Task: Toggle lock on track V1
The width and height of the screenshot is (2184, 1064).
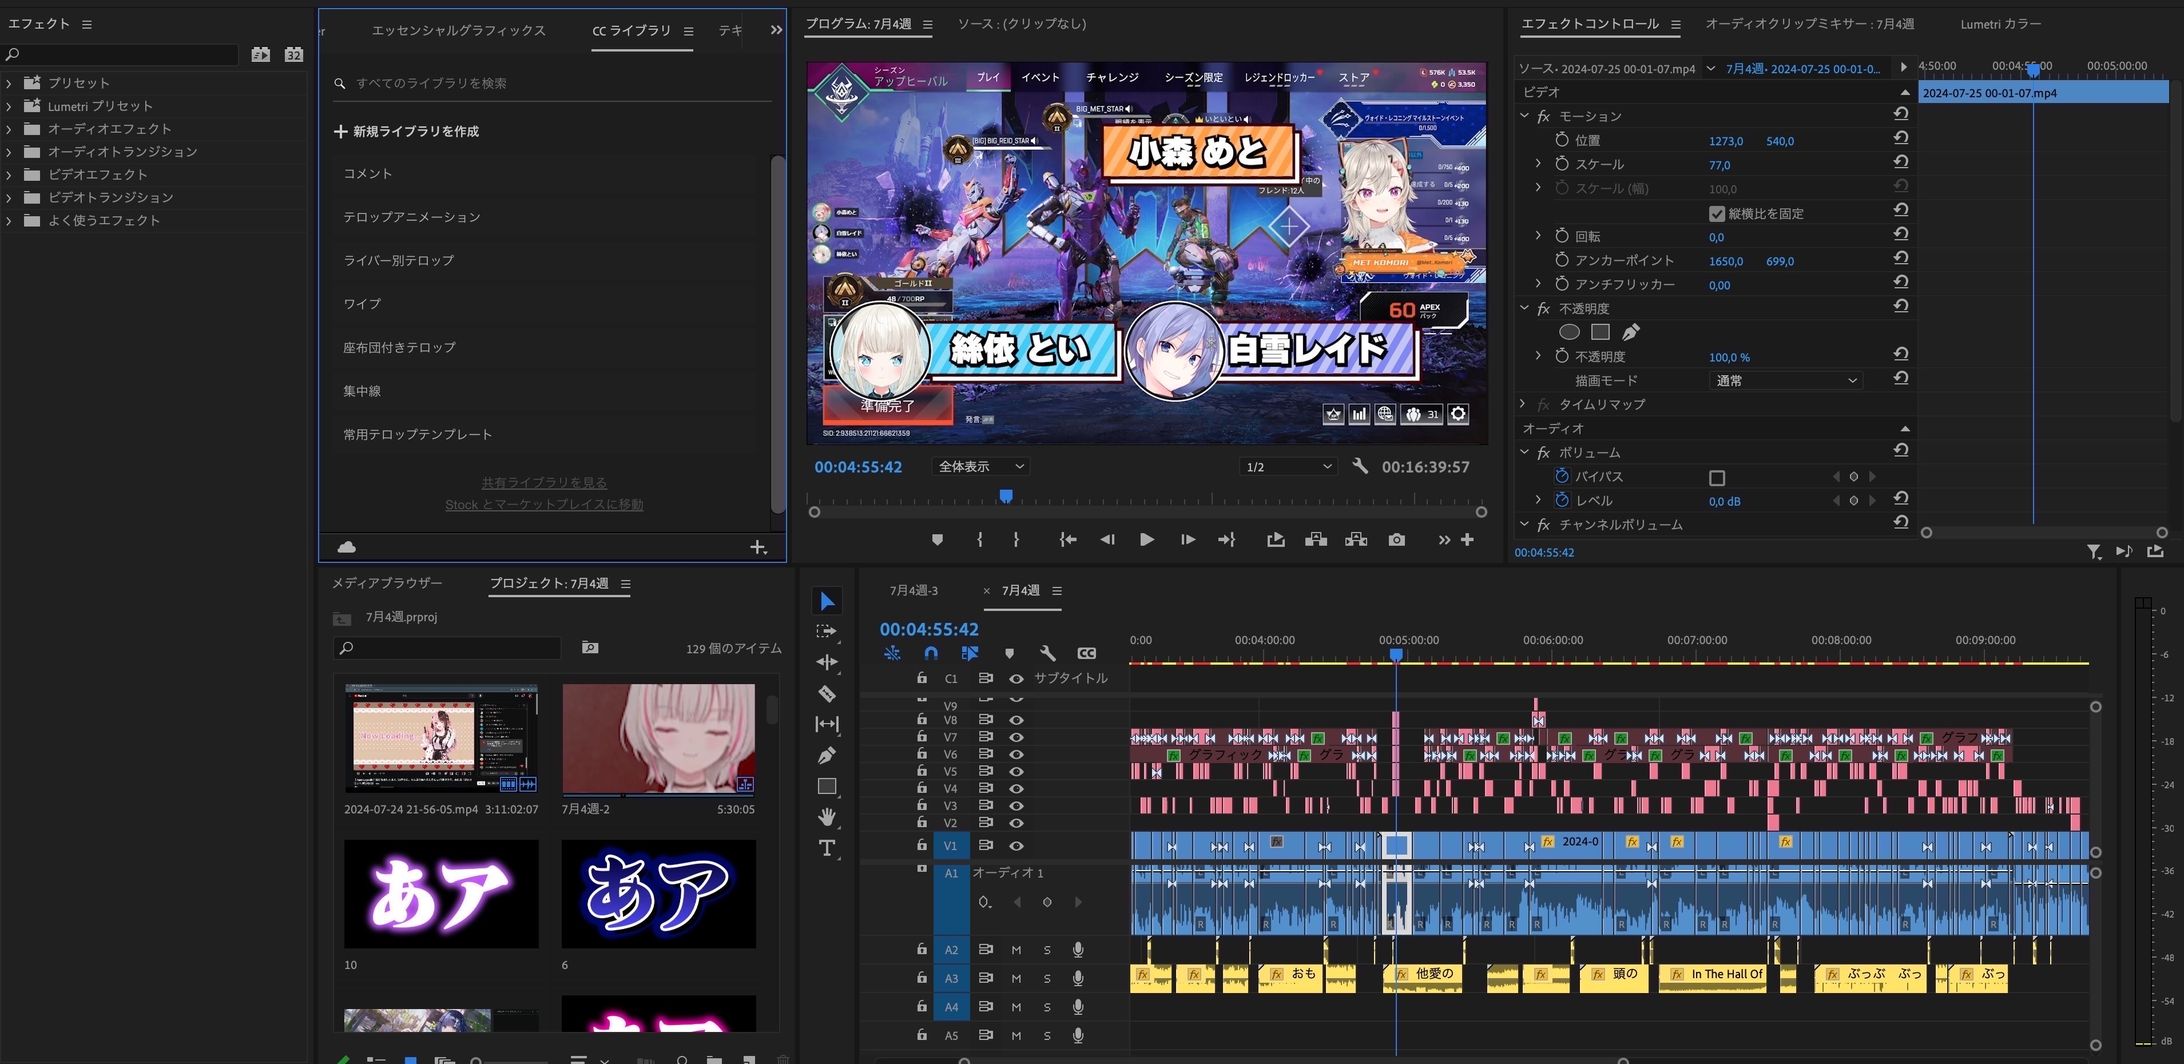Action: click(922, 845)
